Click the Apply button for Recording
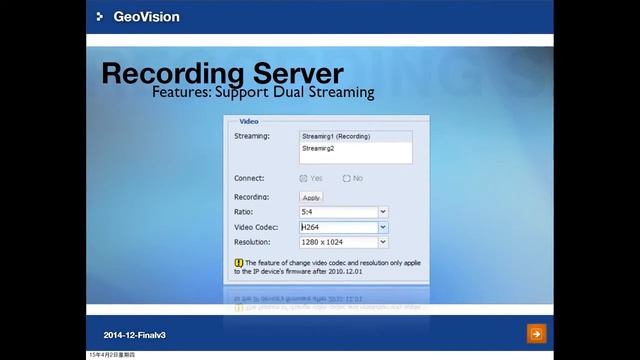640x360 pixels. (x=311, y=197)
